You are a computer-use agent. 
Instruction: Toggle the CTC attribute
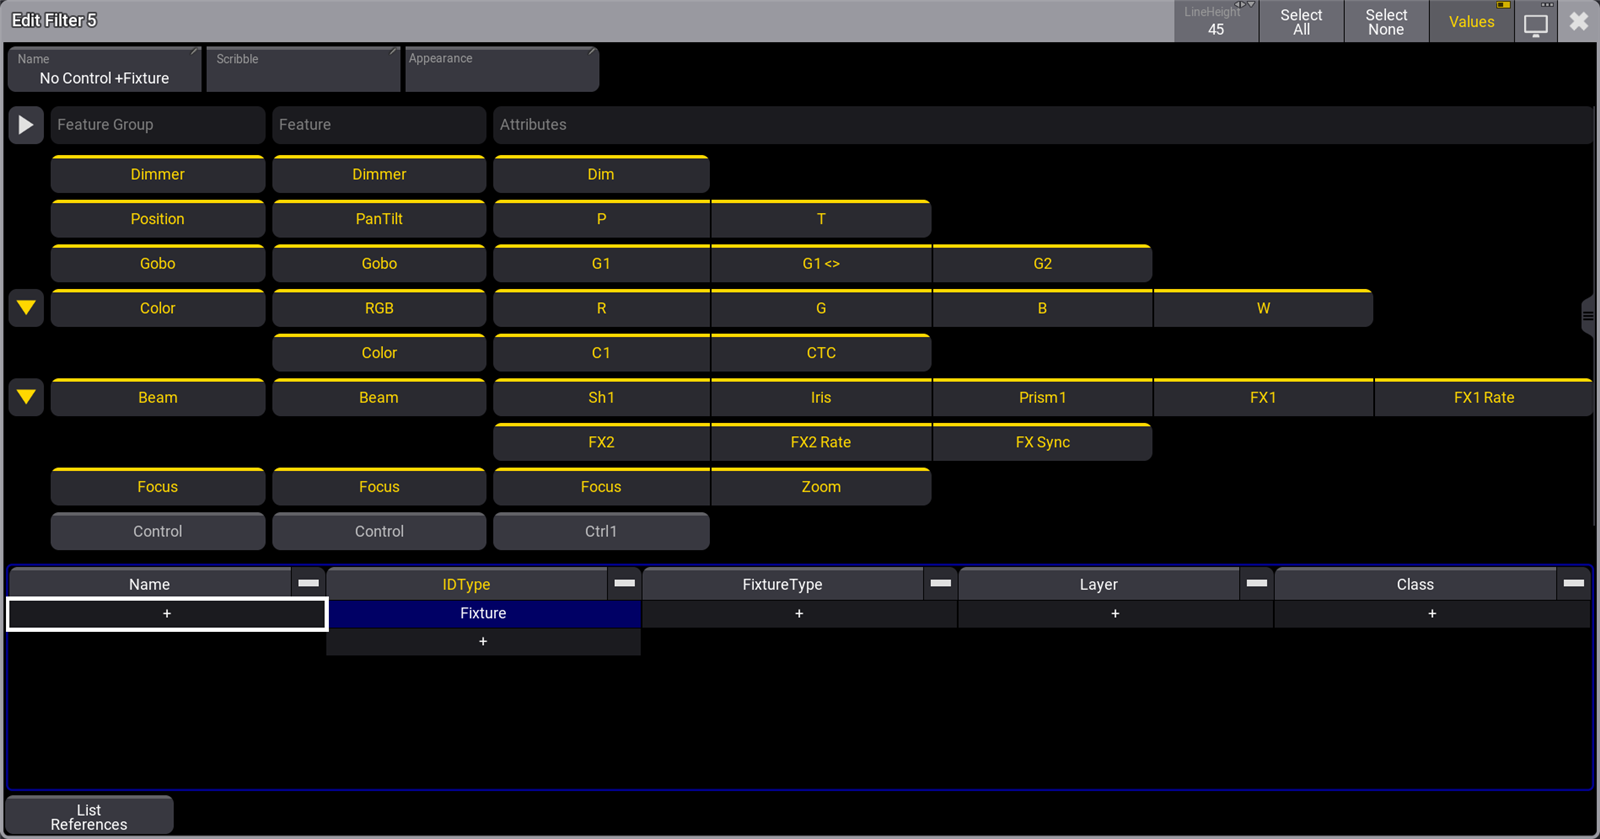coord(821,353)
